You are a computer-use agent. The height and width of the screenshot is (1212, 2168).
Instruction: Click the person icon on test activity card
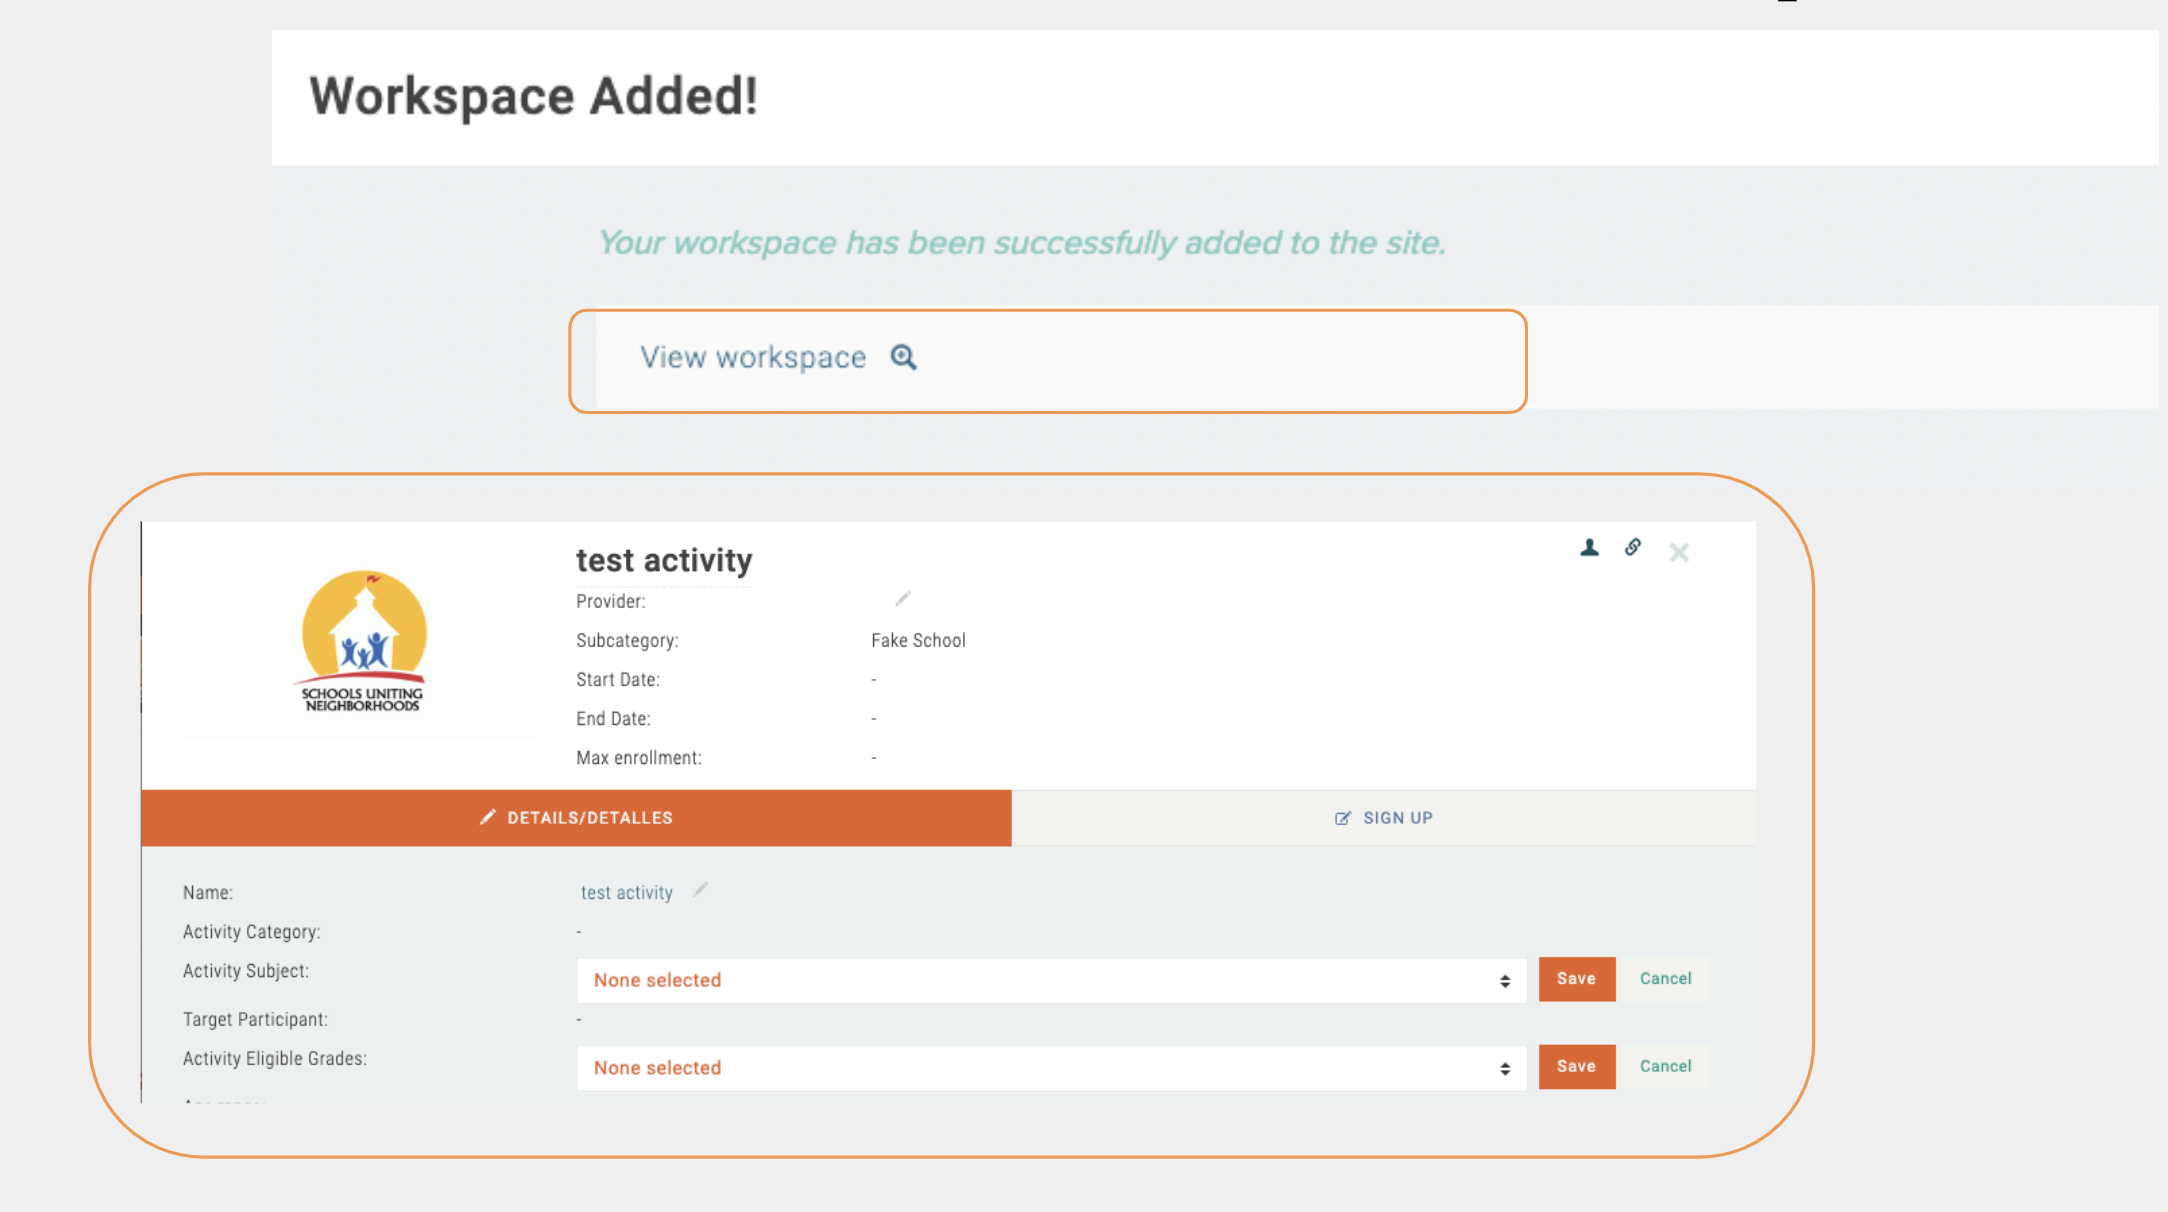[x=1589, y=547]
